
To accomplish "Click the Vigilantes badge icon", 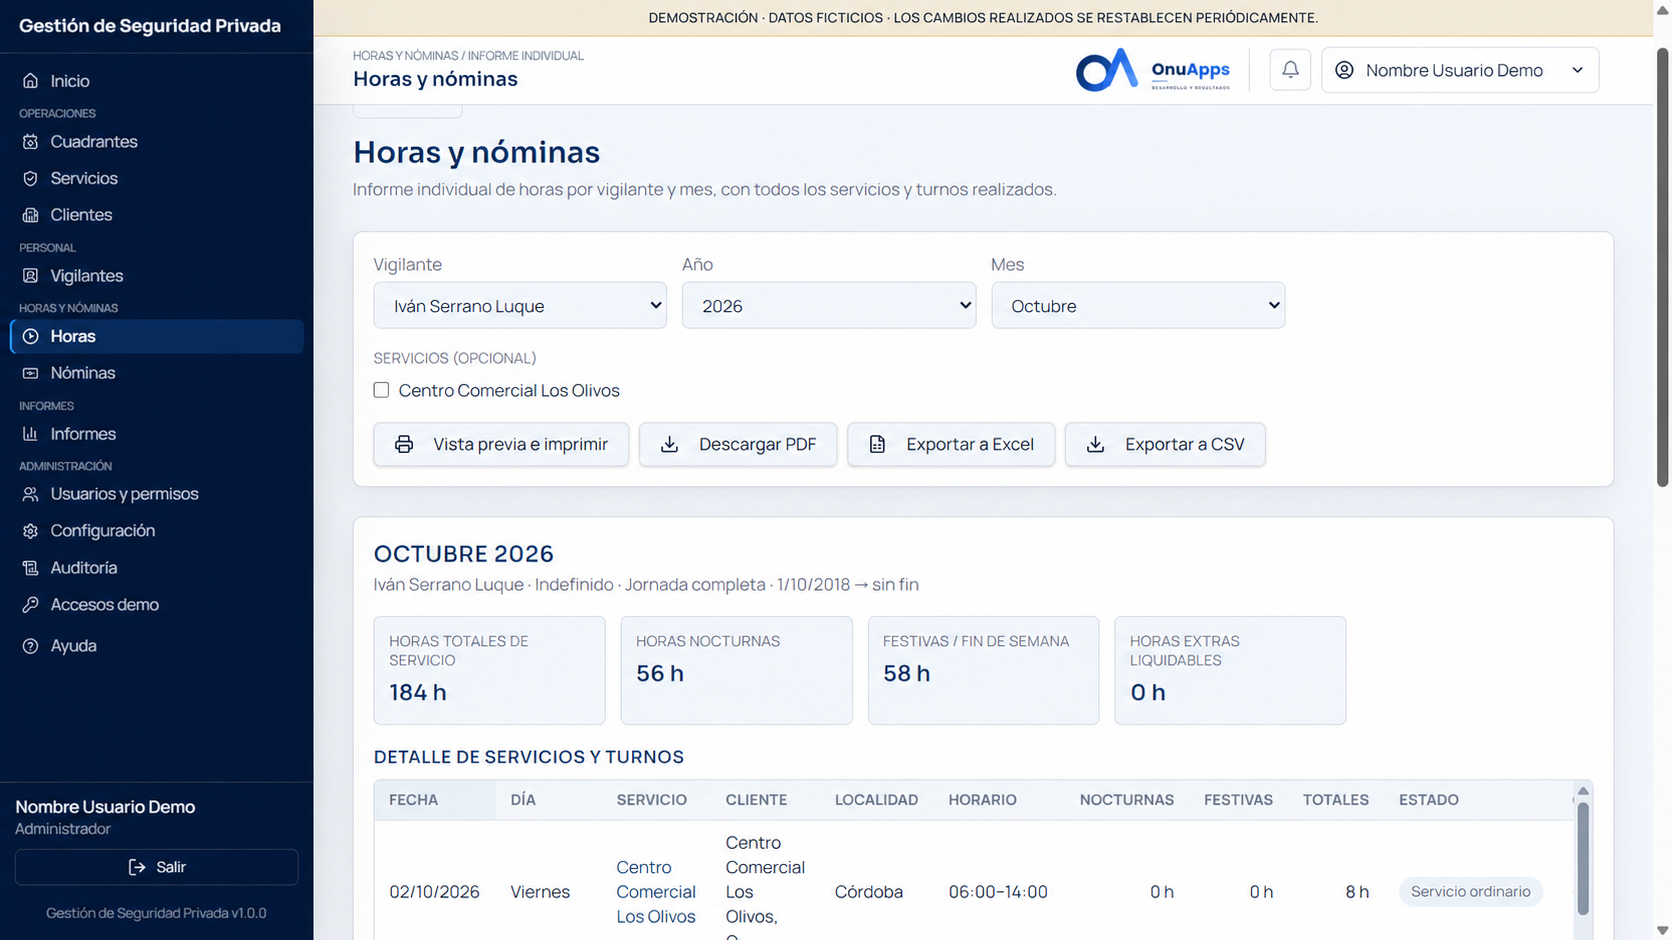I will point(31,276).
